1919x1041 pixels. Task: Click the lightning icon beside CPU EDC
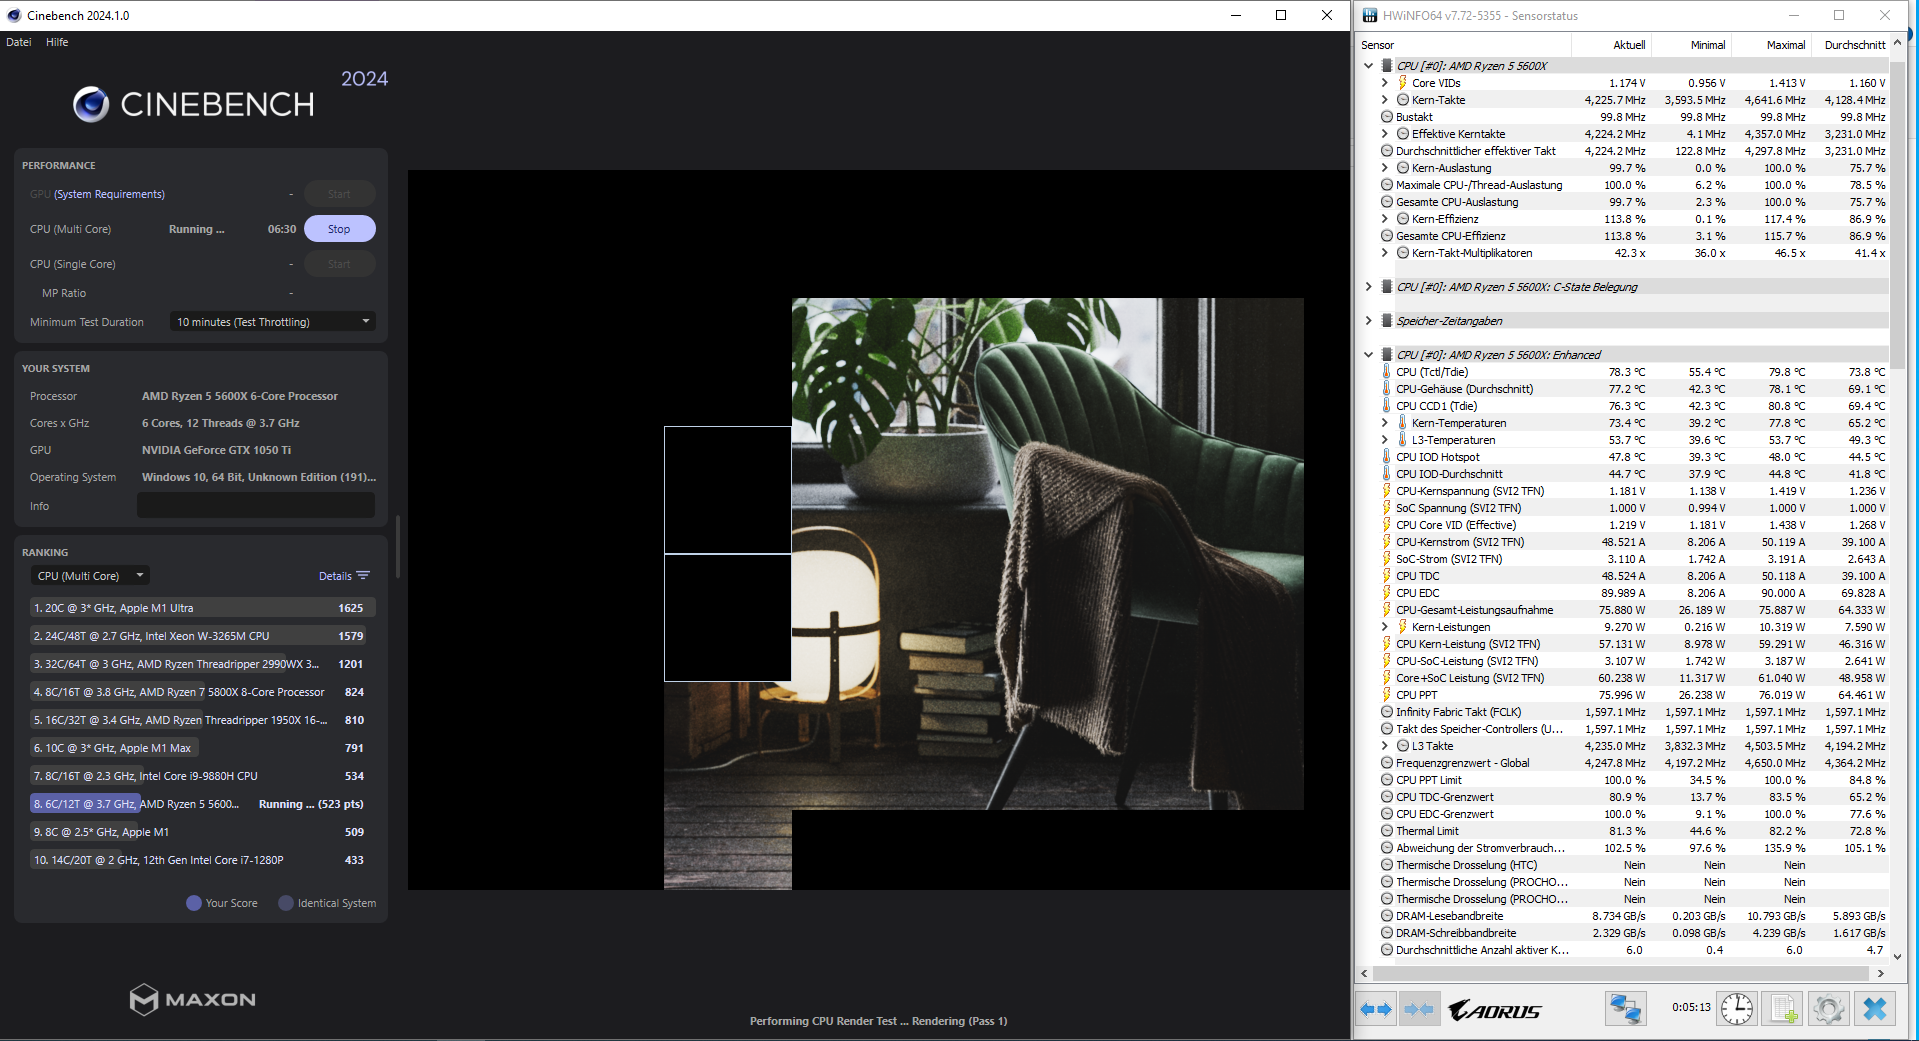pos(1387,593)
